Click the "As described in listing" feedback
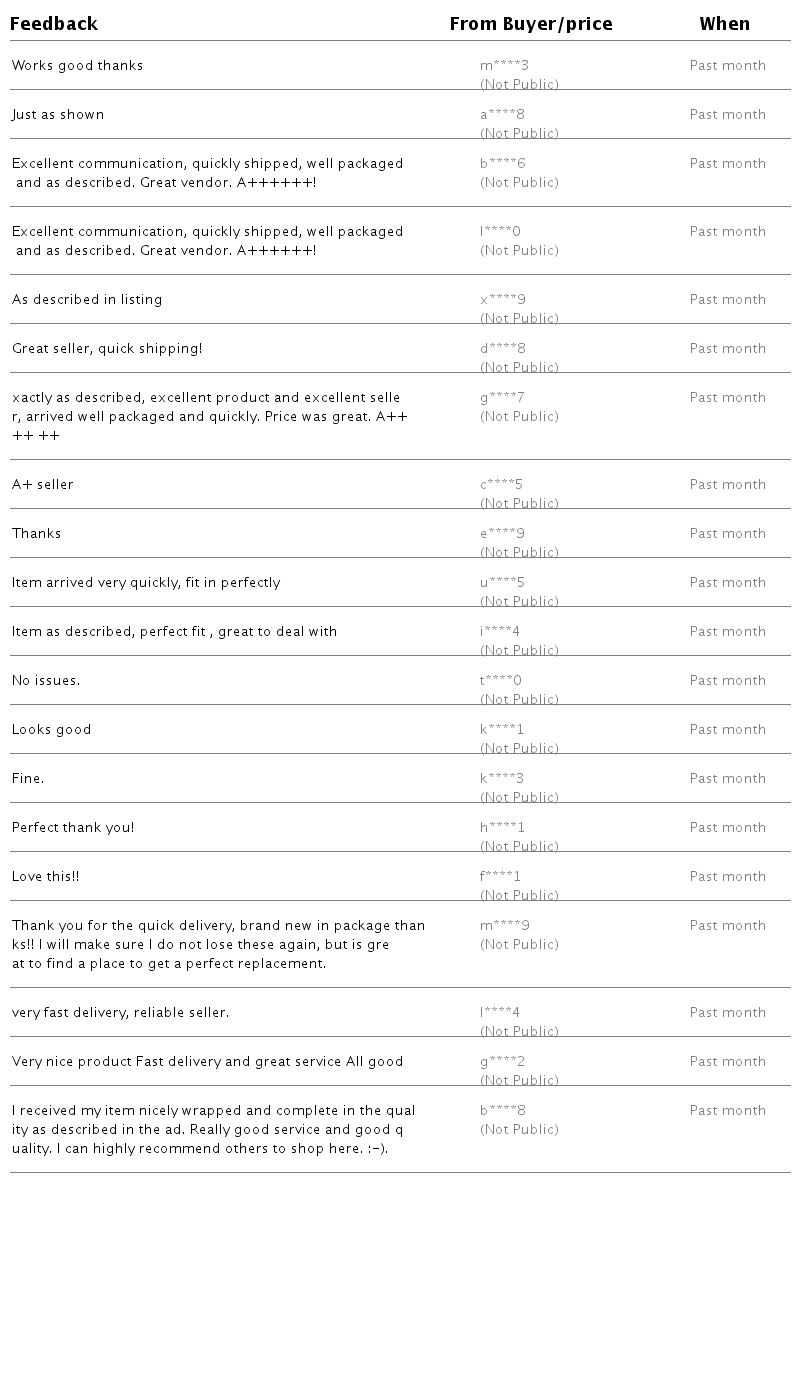The width and height of the screenshot is (800, 1396). (87, 300)
